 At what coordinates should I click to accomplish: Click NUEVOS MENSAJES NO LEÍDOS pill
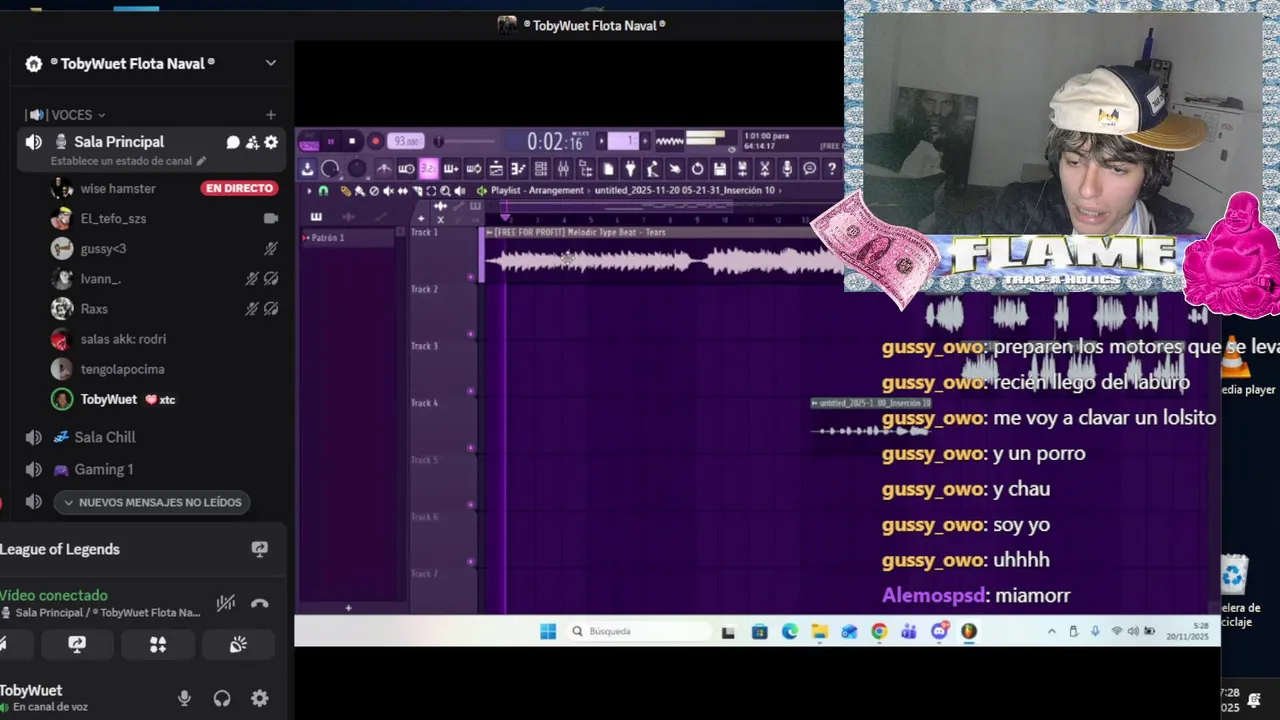tap(152, 502)
